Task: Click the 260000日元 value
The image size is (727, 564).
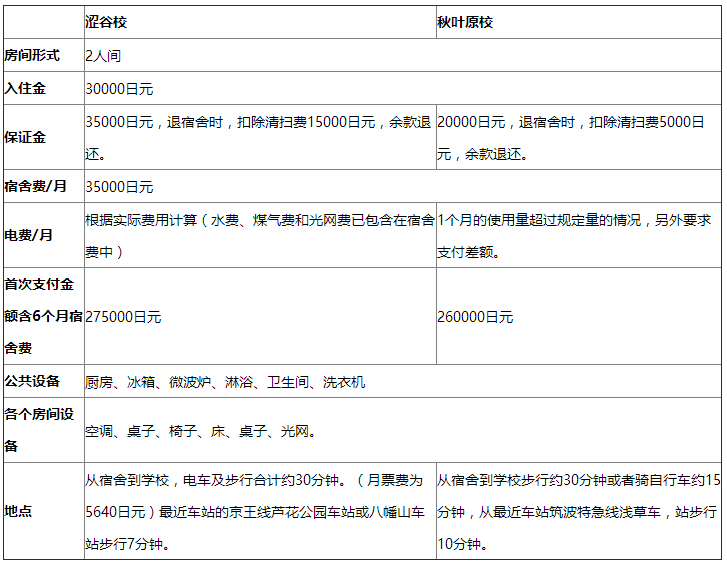Action: [x=475, y=316]
